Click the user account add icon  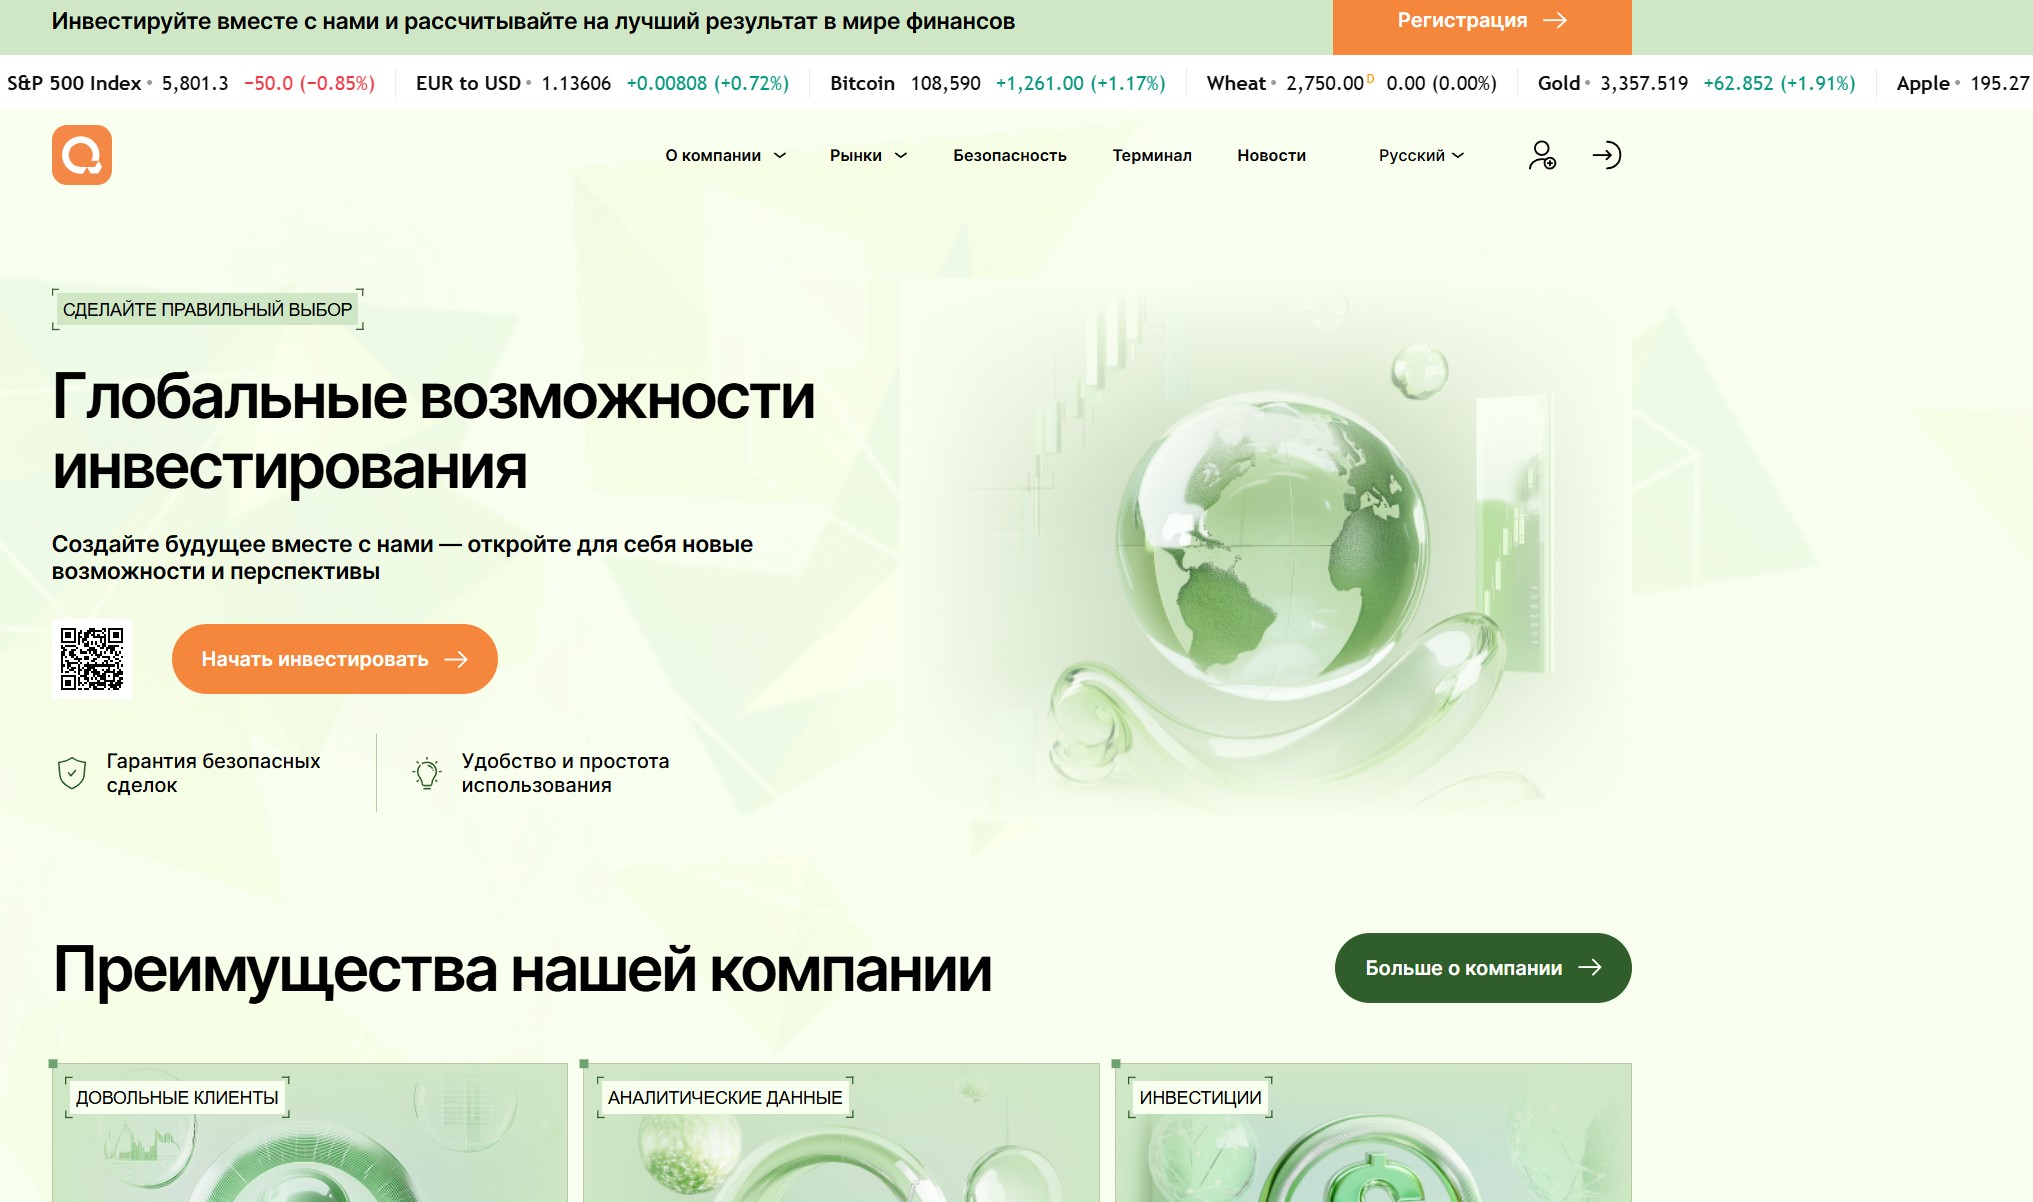[1542, 155]
